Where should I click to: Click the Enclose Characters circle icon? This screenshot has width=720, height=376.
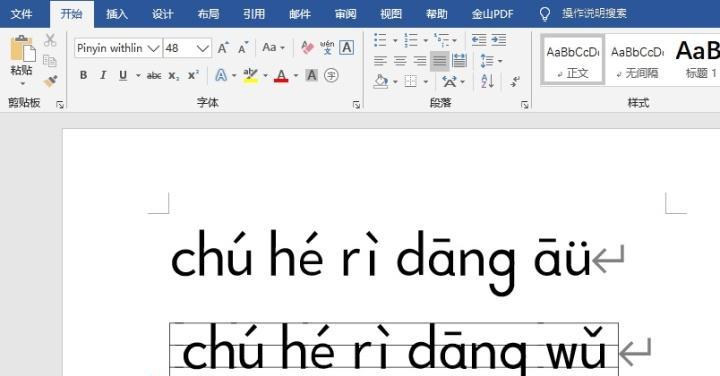coord(331,75)
